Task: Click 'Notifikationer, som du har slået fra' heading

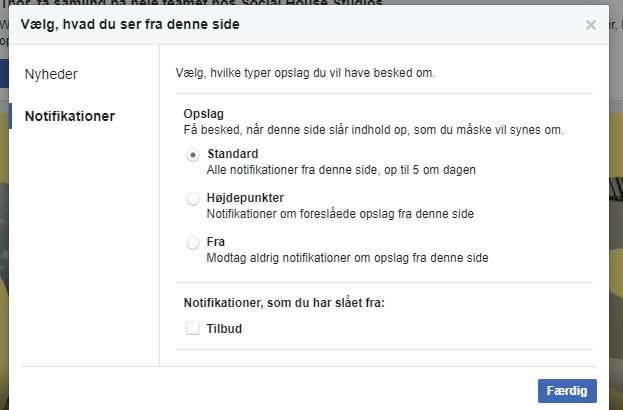Action: coord(290,302)
